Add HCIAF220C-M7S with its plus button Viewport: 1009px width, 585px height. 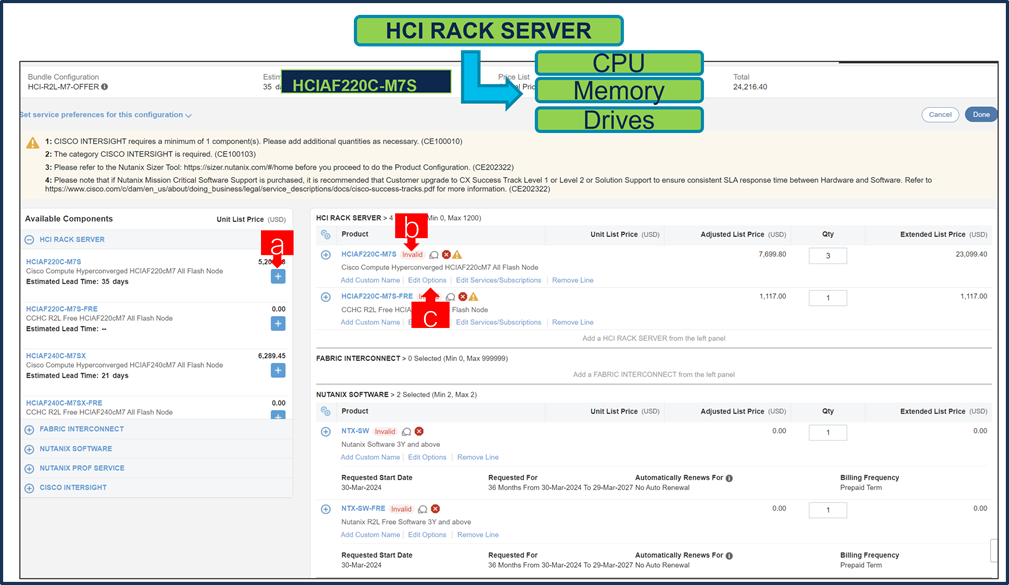(278, 277)
